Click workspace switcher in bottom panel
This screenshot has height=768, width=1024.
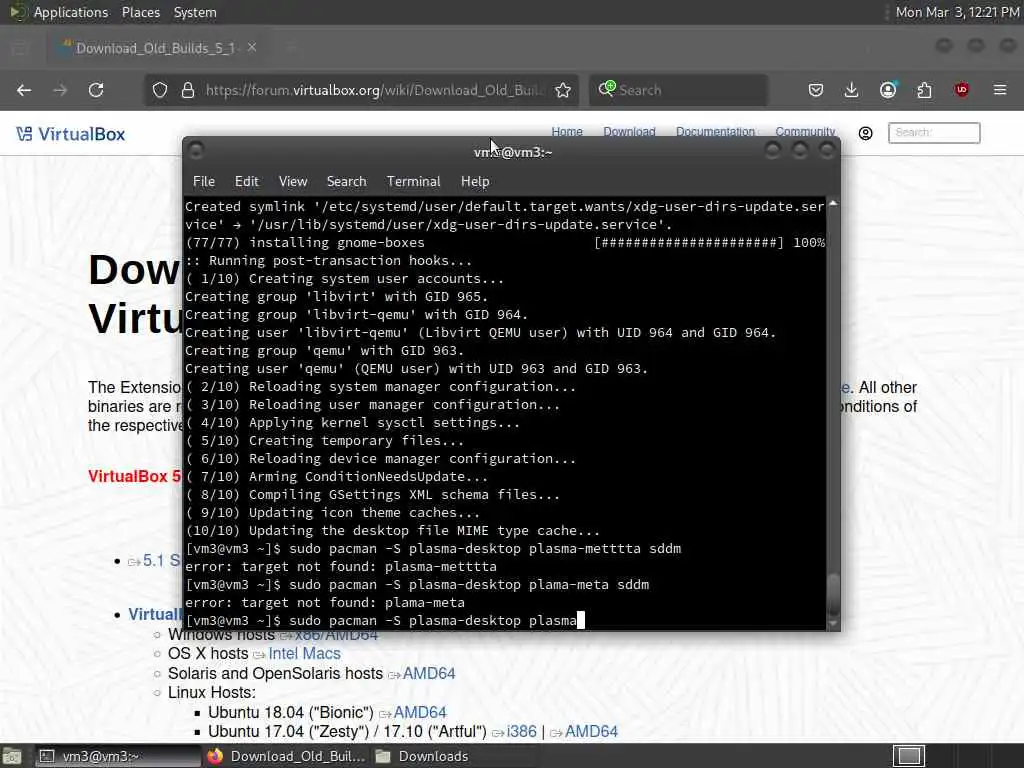coord(909,756)
